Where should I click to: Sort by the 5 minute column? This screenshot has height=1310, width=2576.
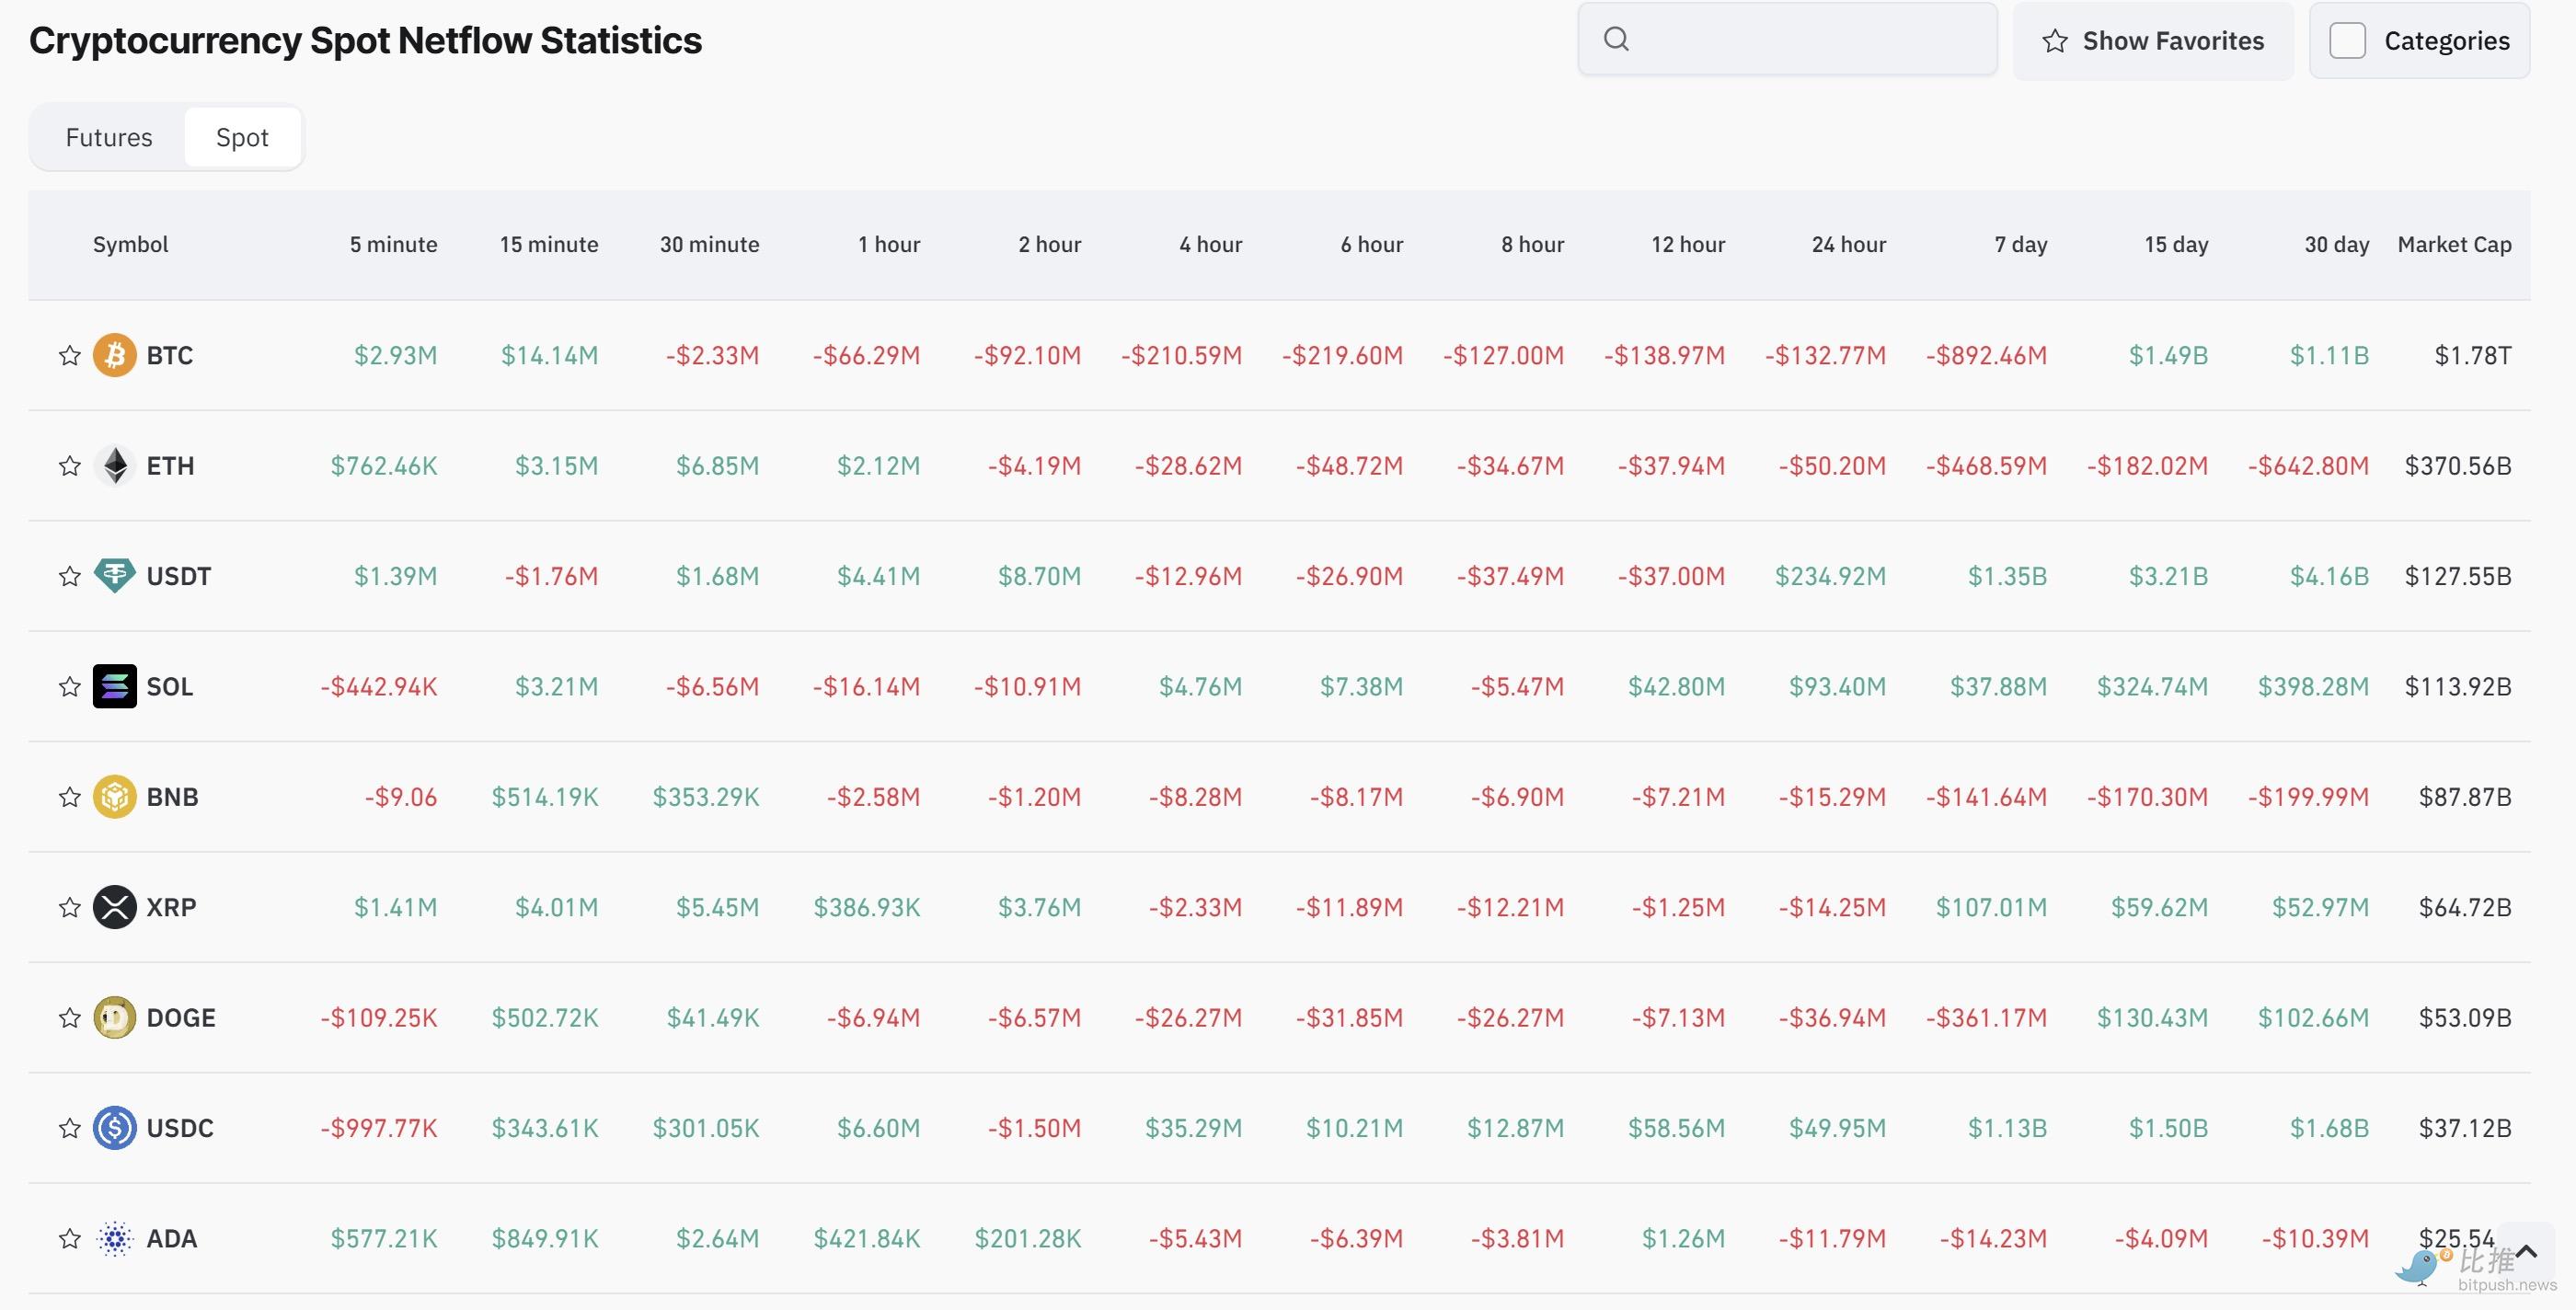[393, 244]
